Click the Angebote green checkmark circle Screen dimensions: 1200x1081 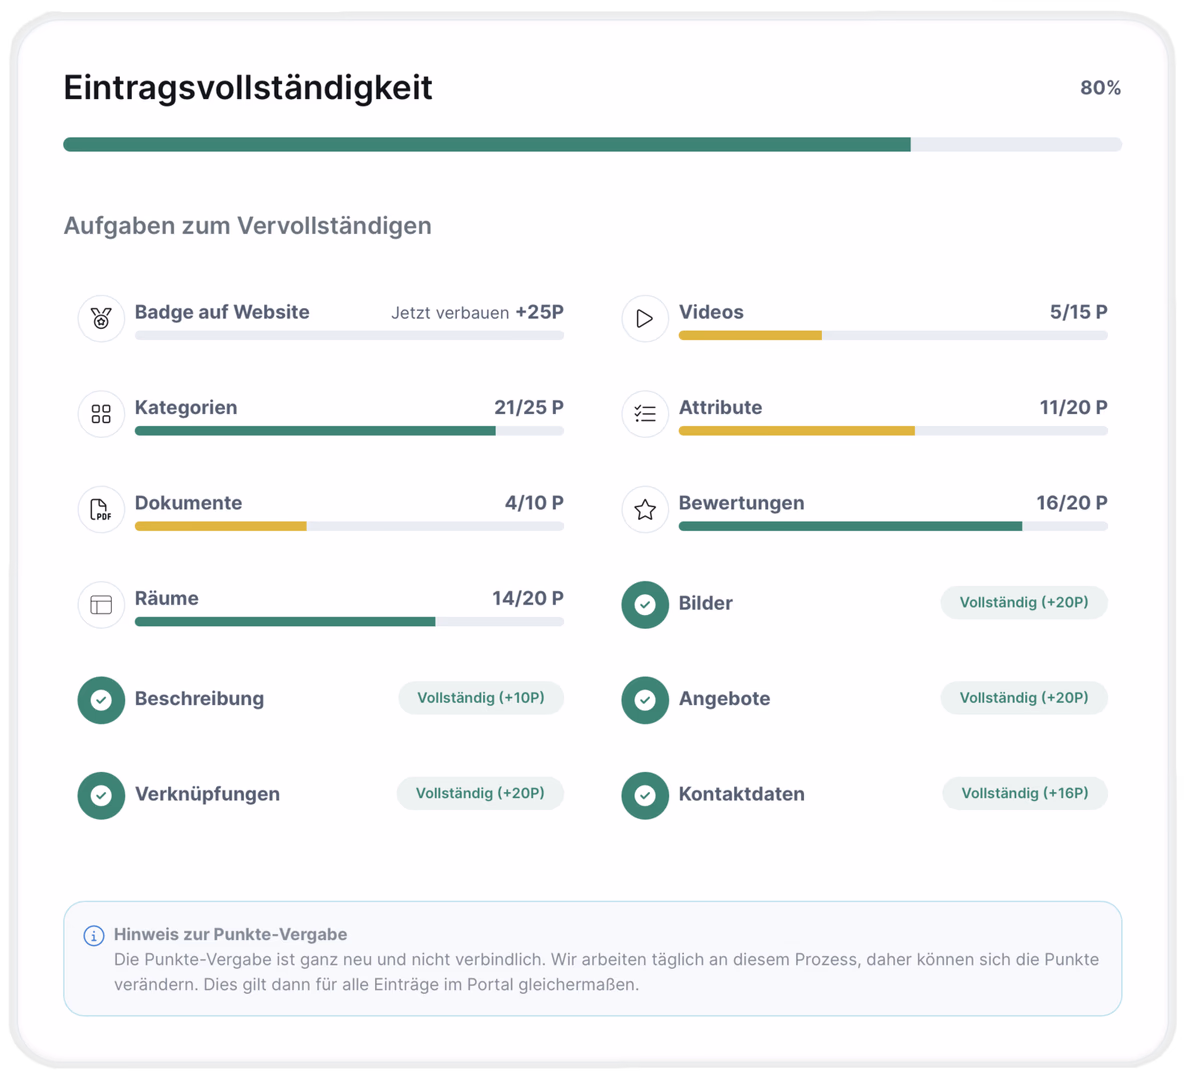[x=645, y=700]
